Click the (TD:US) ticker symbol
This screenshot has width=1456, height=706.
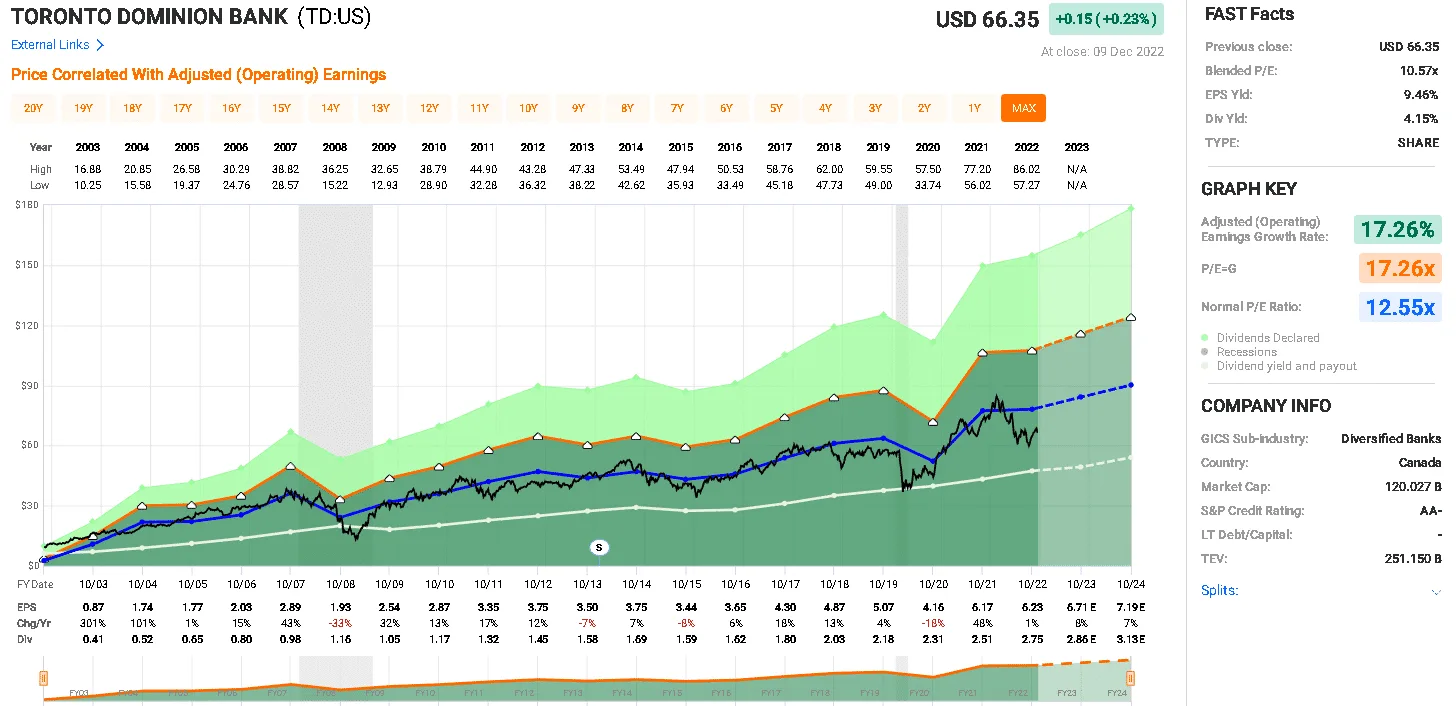click(x=334, y=18)
